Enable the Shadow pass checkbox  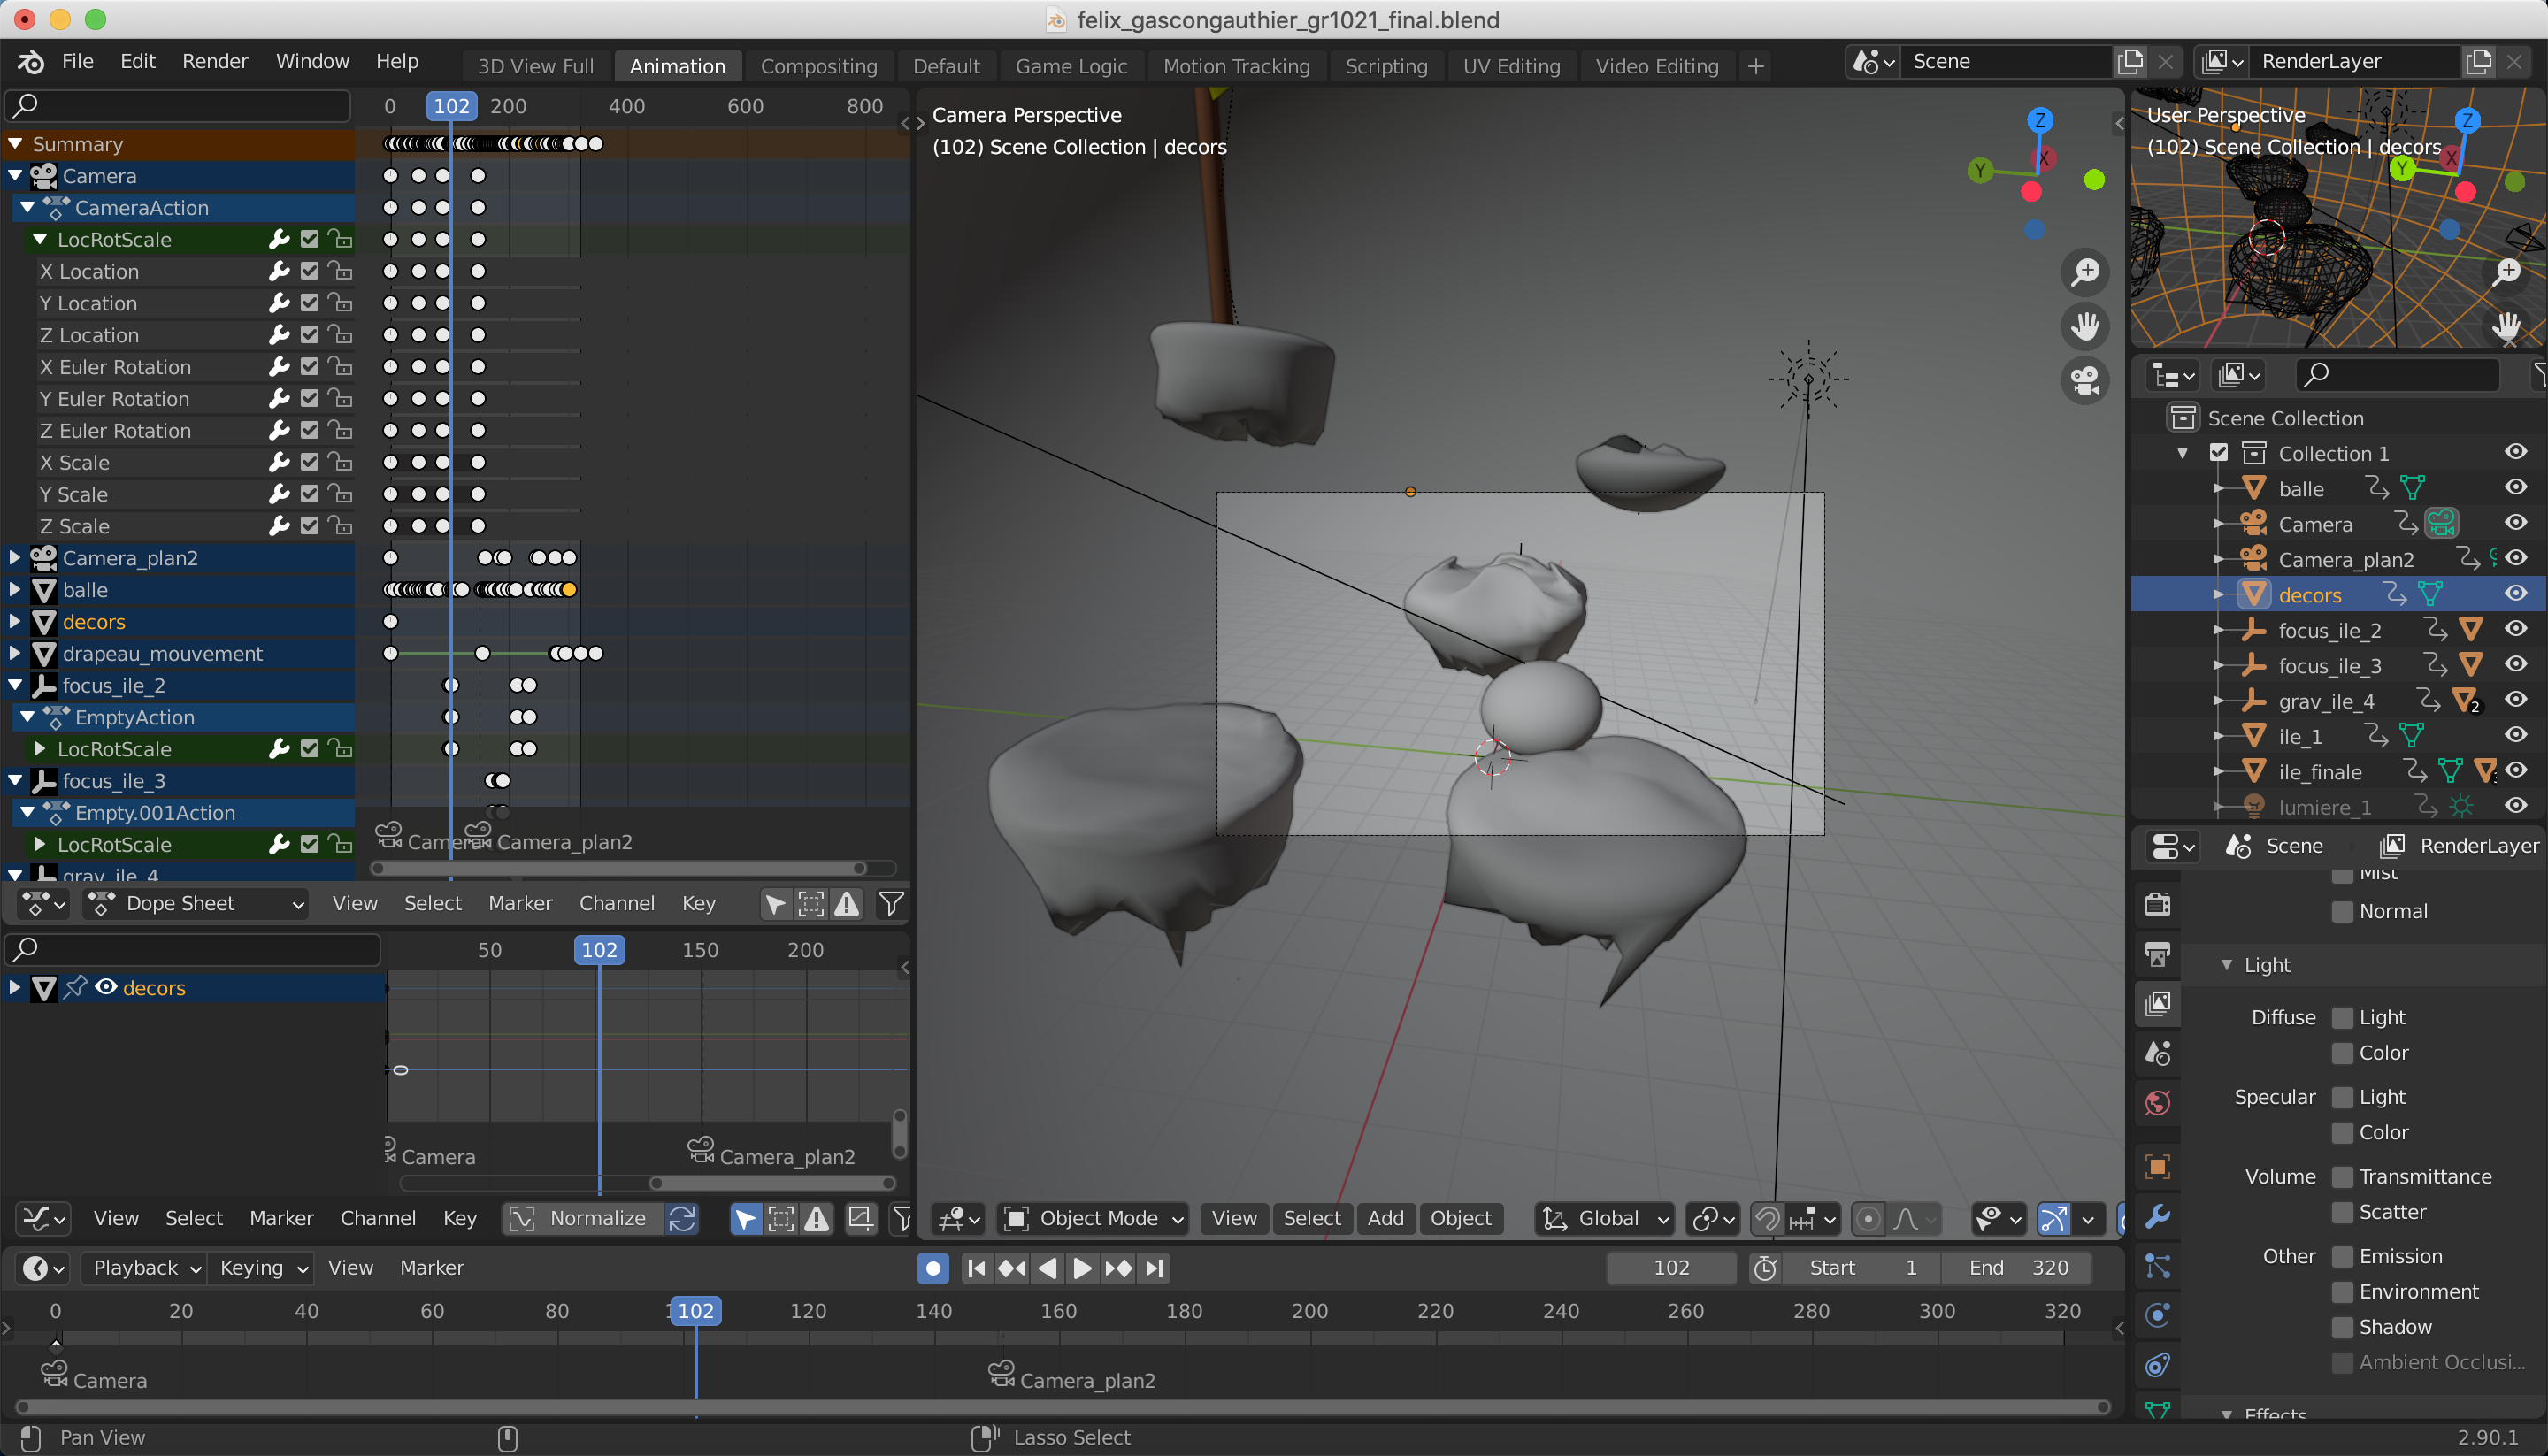point(2341,1327)
